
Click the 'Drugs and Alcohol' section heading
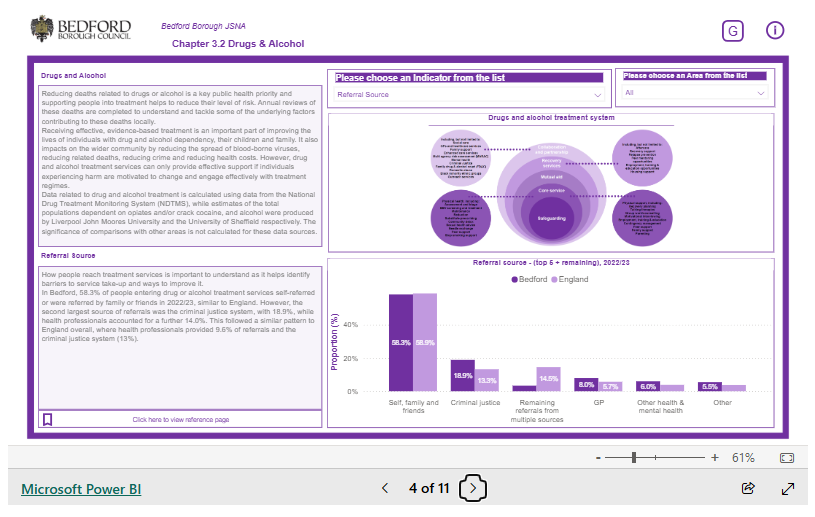point(73,75)
